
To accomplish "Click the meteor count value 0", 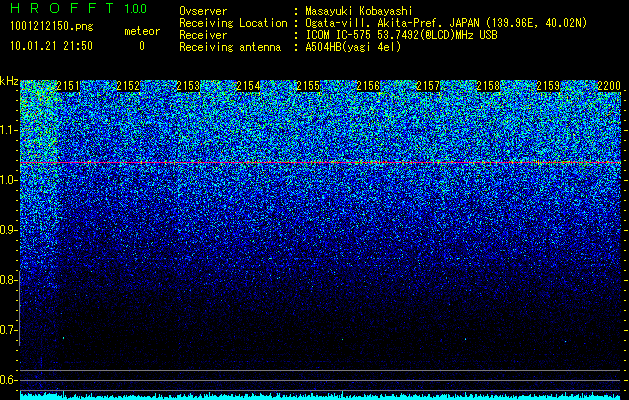I will click(142, 46).
